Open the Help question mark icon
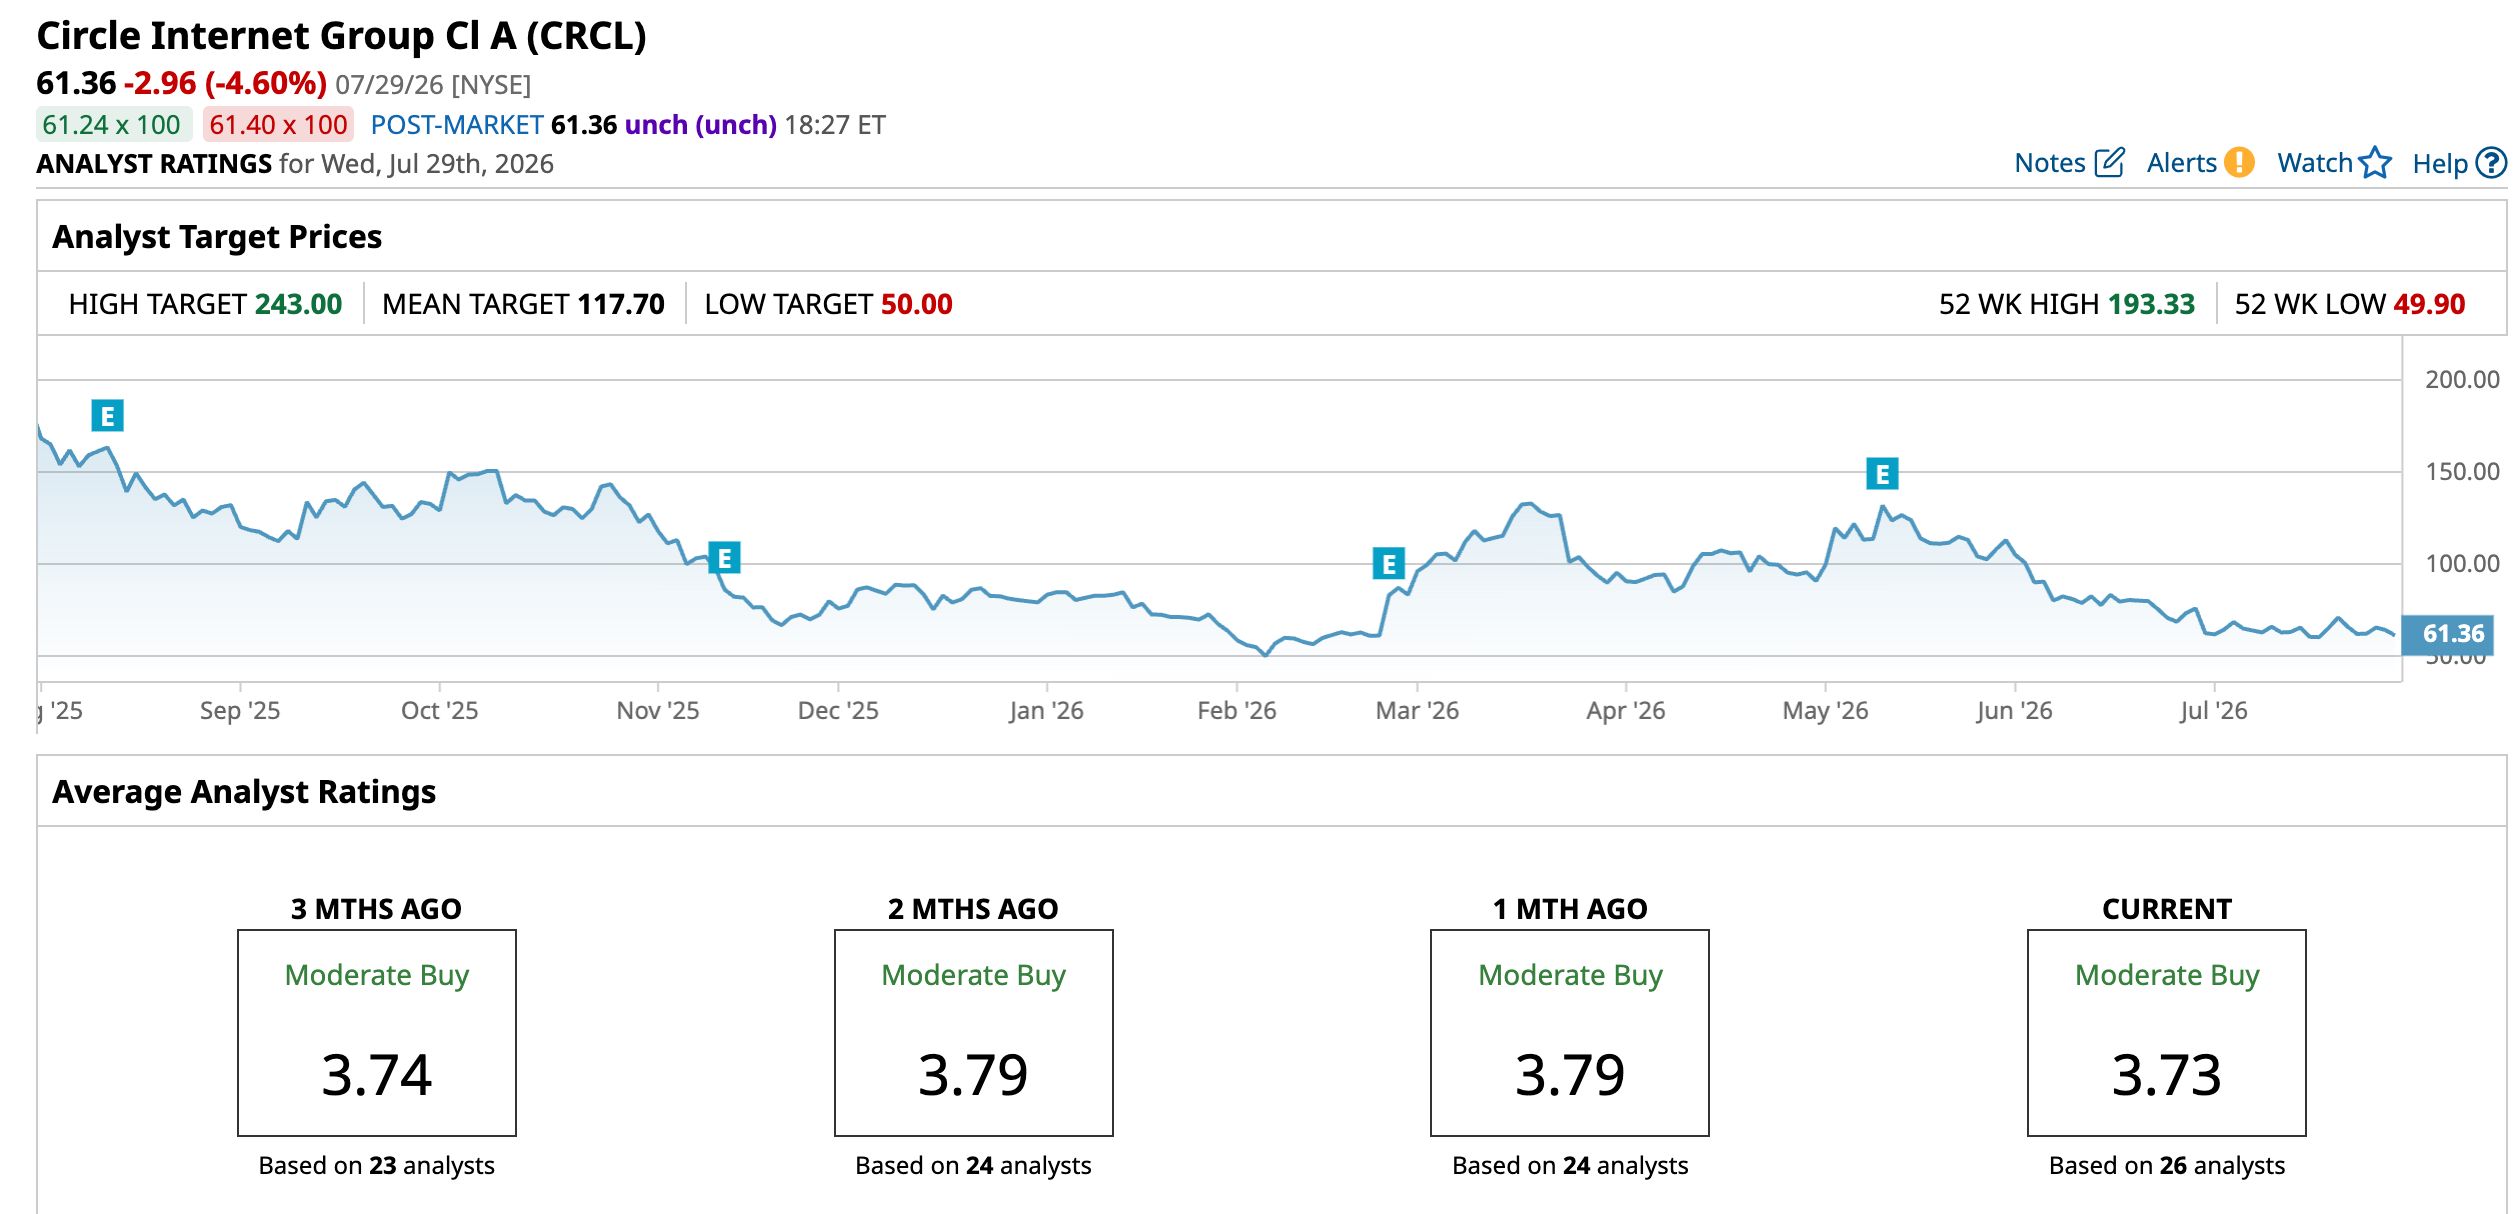This screenshot has height=1214, width=2520. tap(2491, 163)
